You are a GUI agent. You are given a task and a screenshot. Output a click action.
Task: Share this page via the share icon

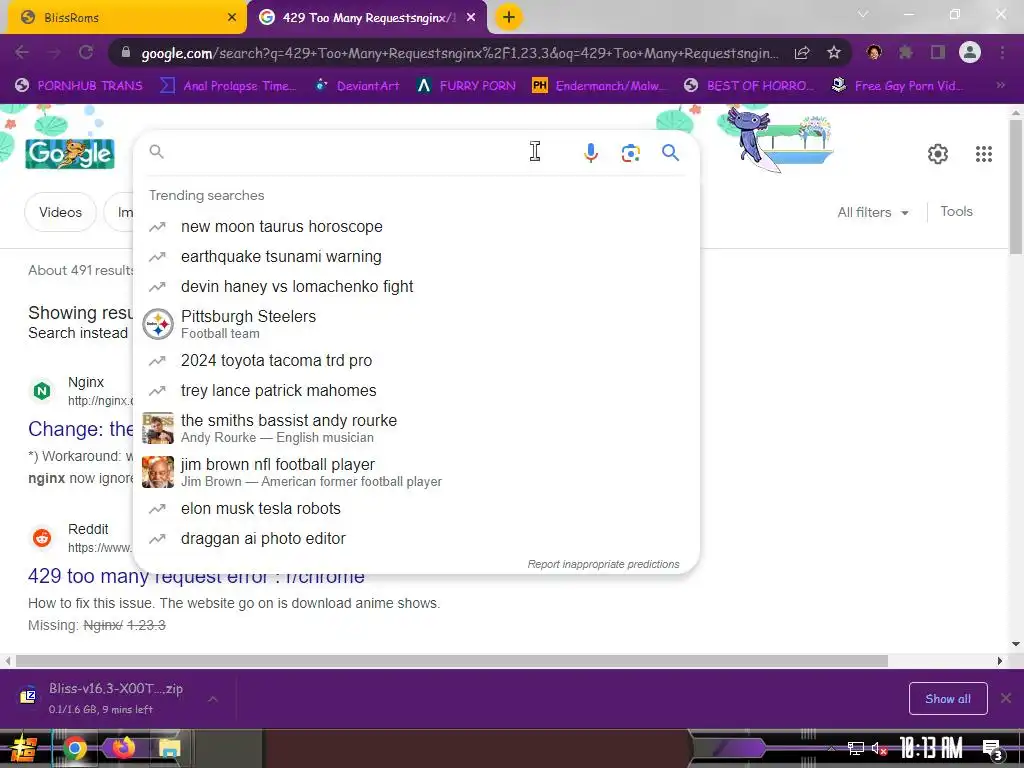pyautogui.click(x=801, y=52)
